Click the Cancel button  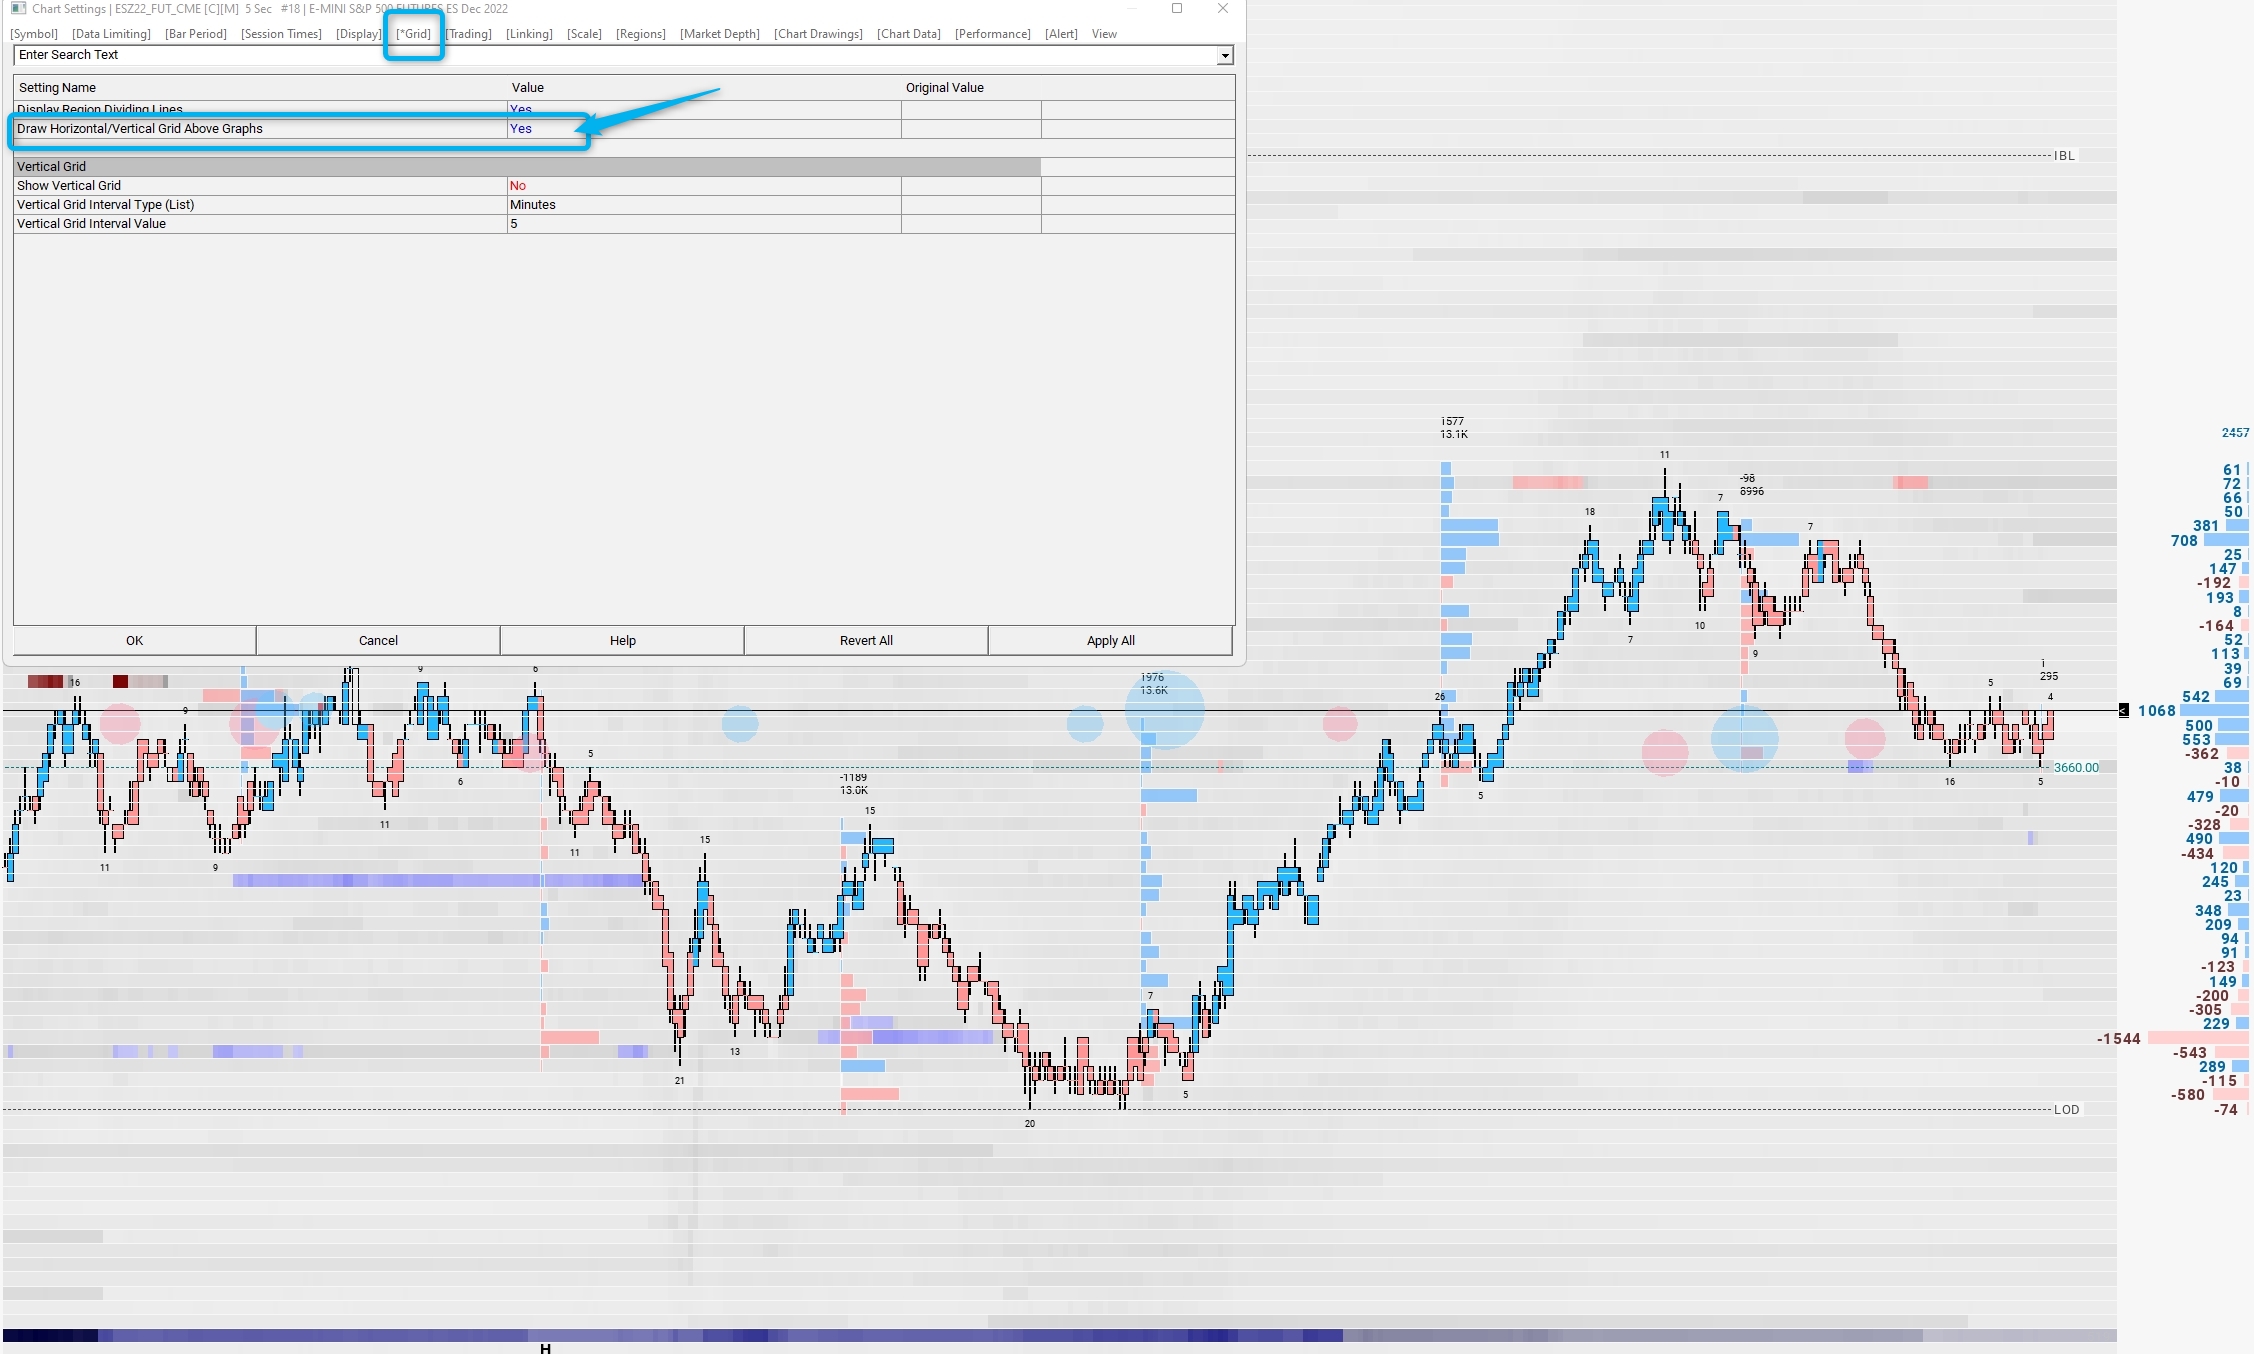point(378,641)
